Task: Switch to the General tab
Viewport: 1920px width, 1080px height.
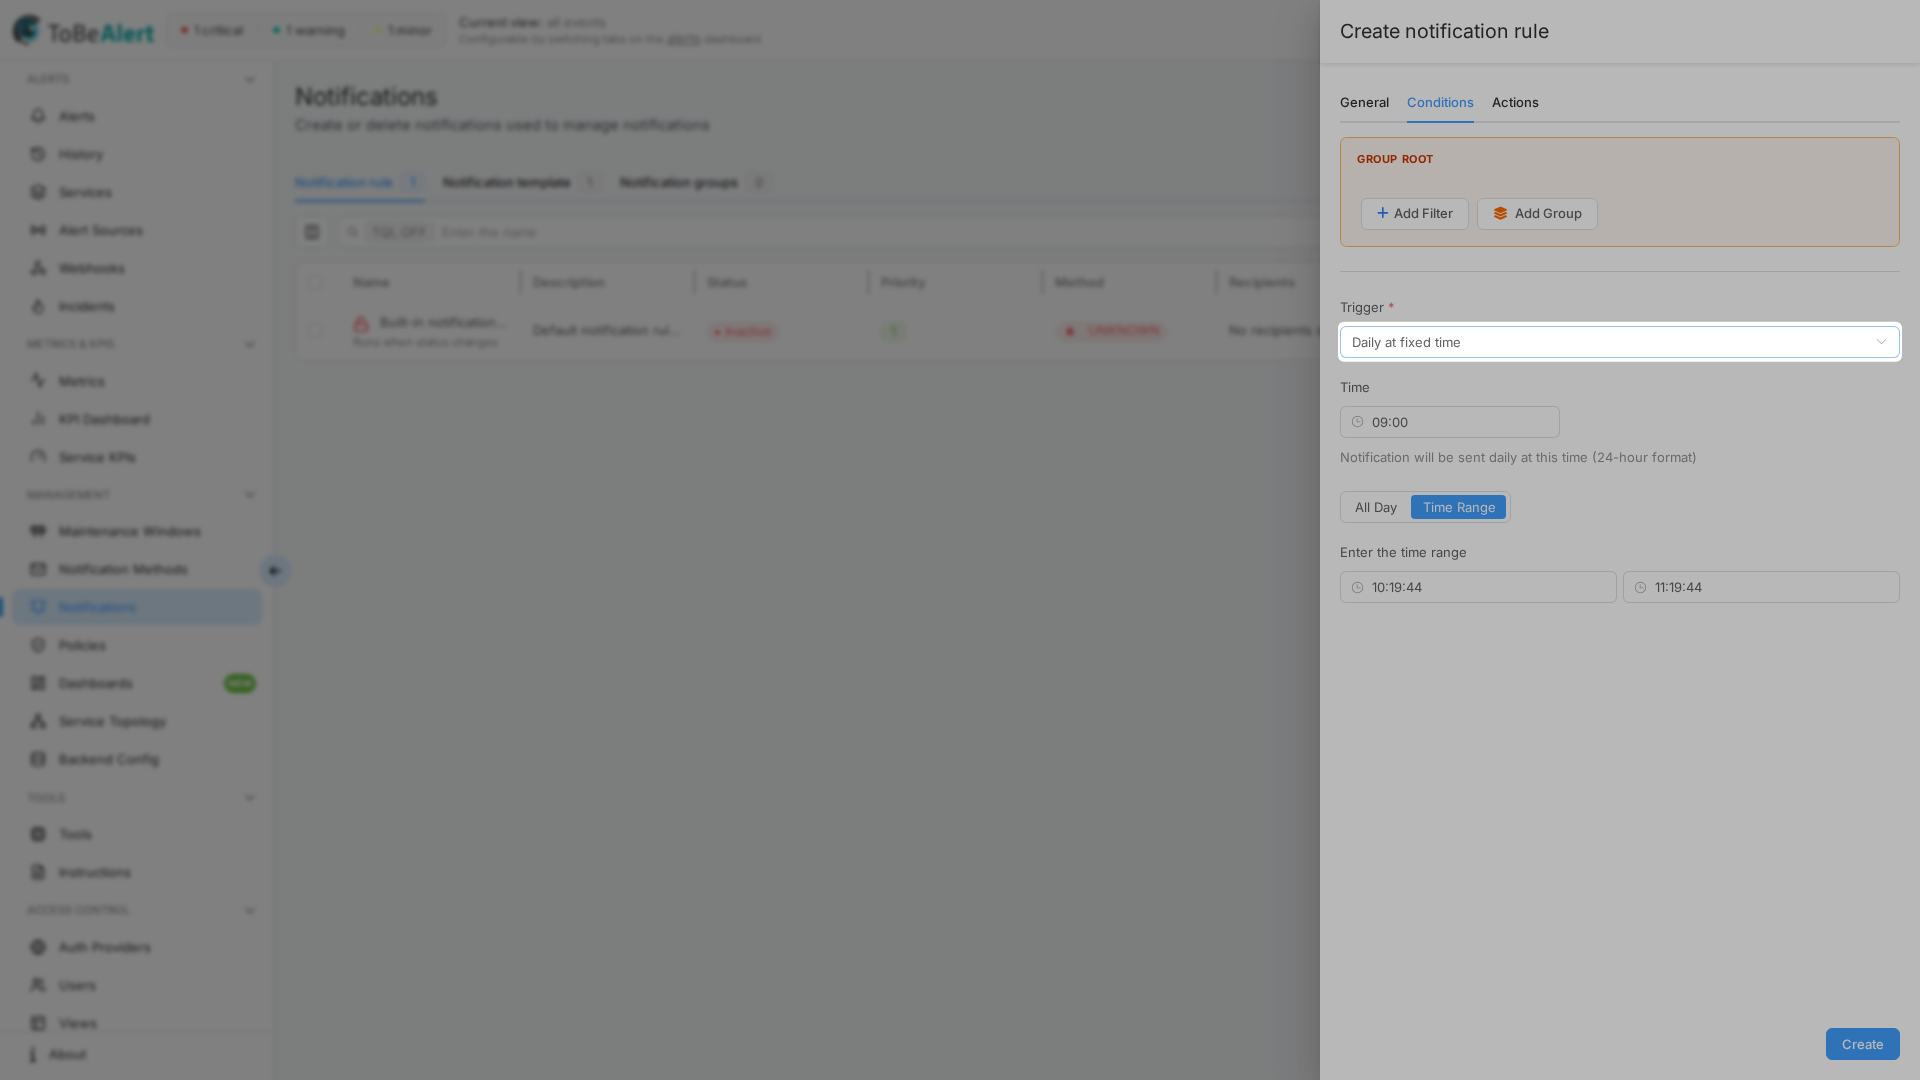Action: (1364, 102)
